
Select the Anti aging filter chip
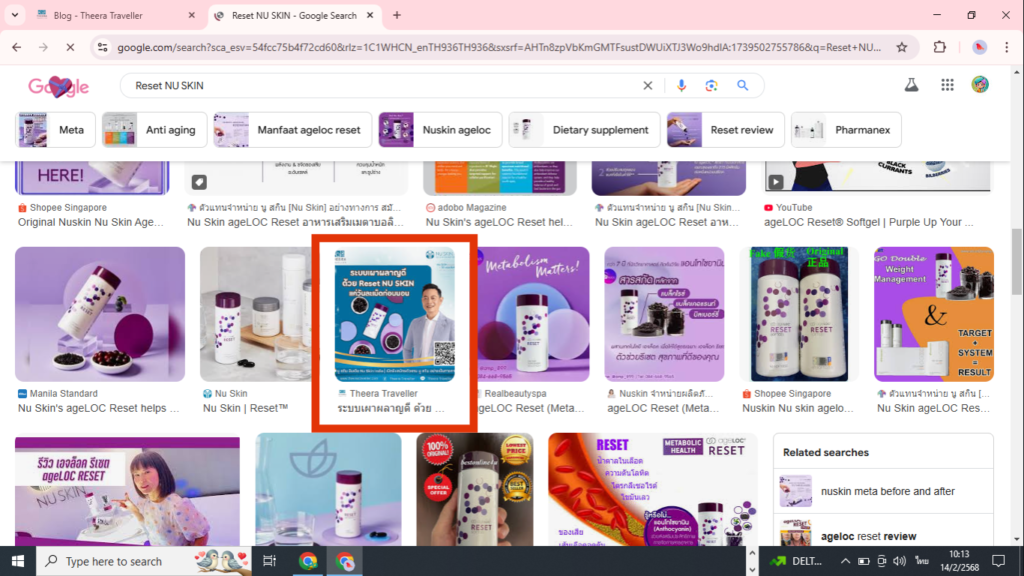point(155,130)
